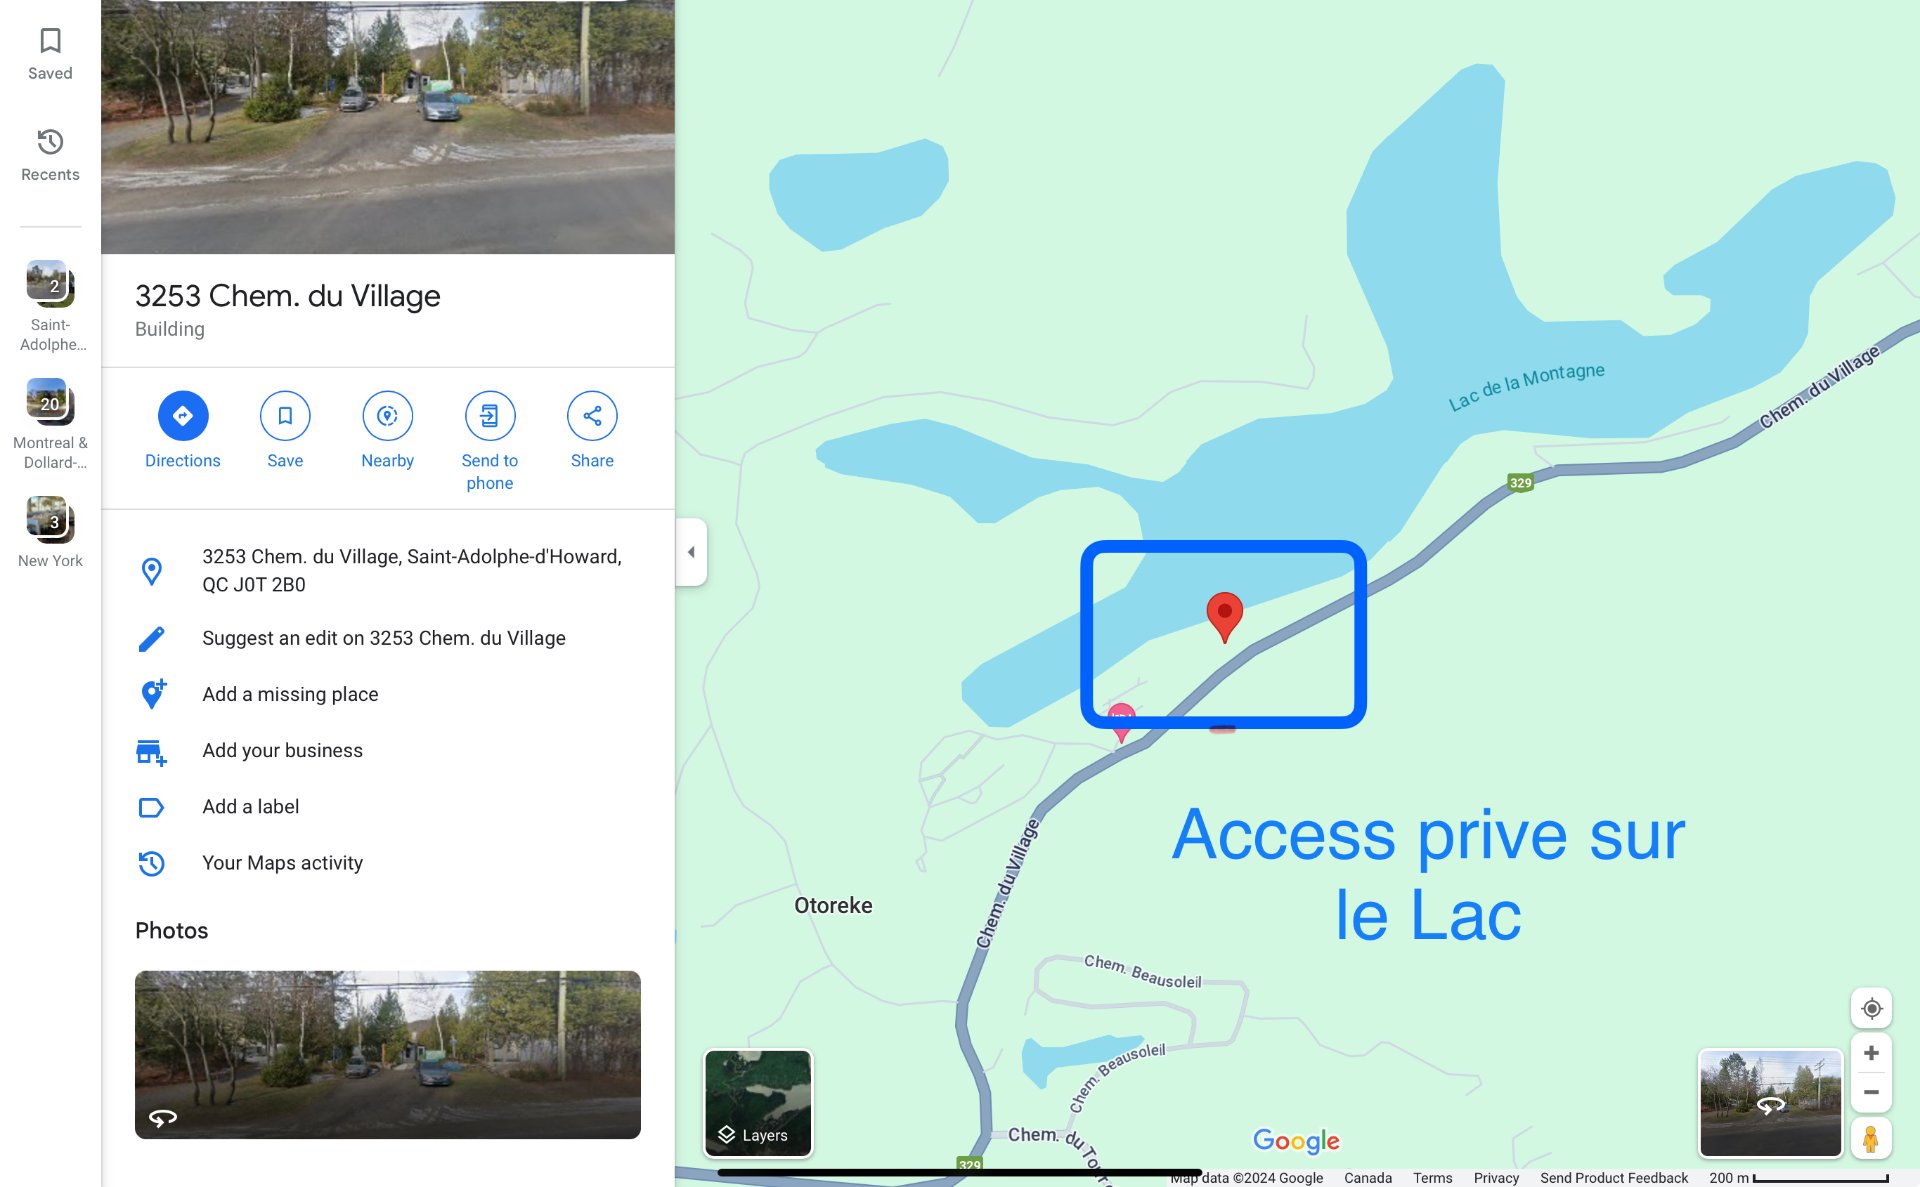
Task: Show your current location on the map
Action: point(1871,1008)
